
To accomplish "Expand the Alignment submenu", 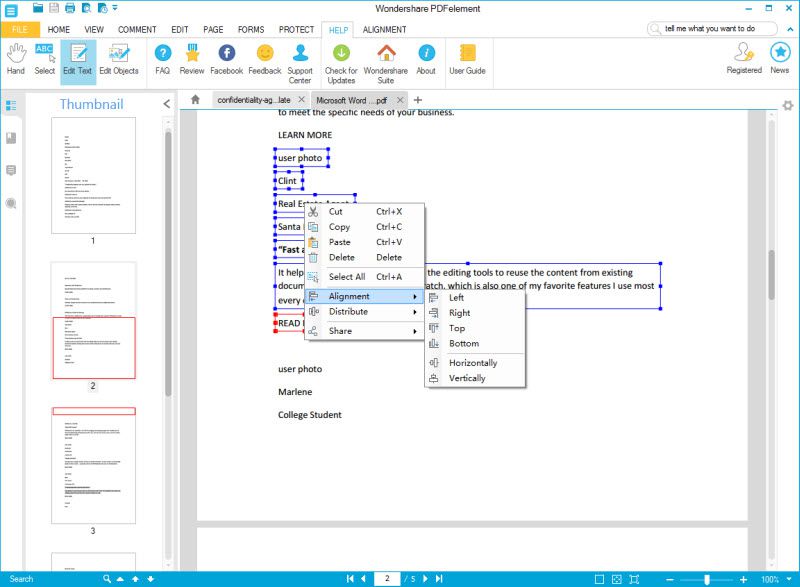I will click(365, 296).
